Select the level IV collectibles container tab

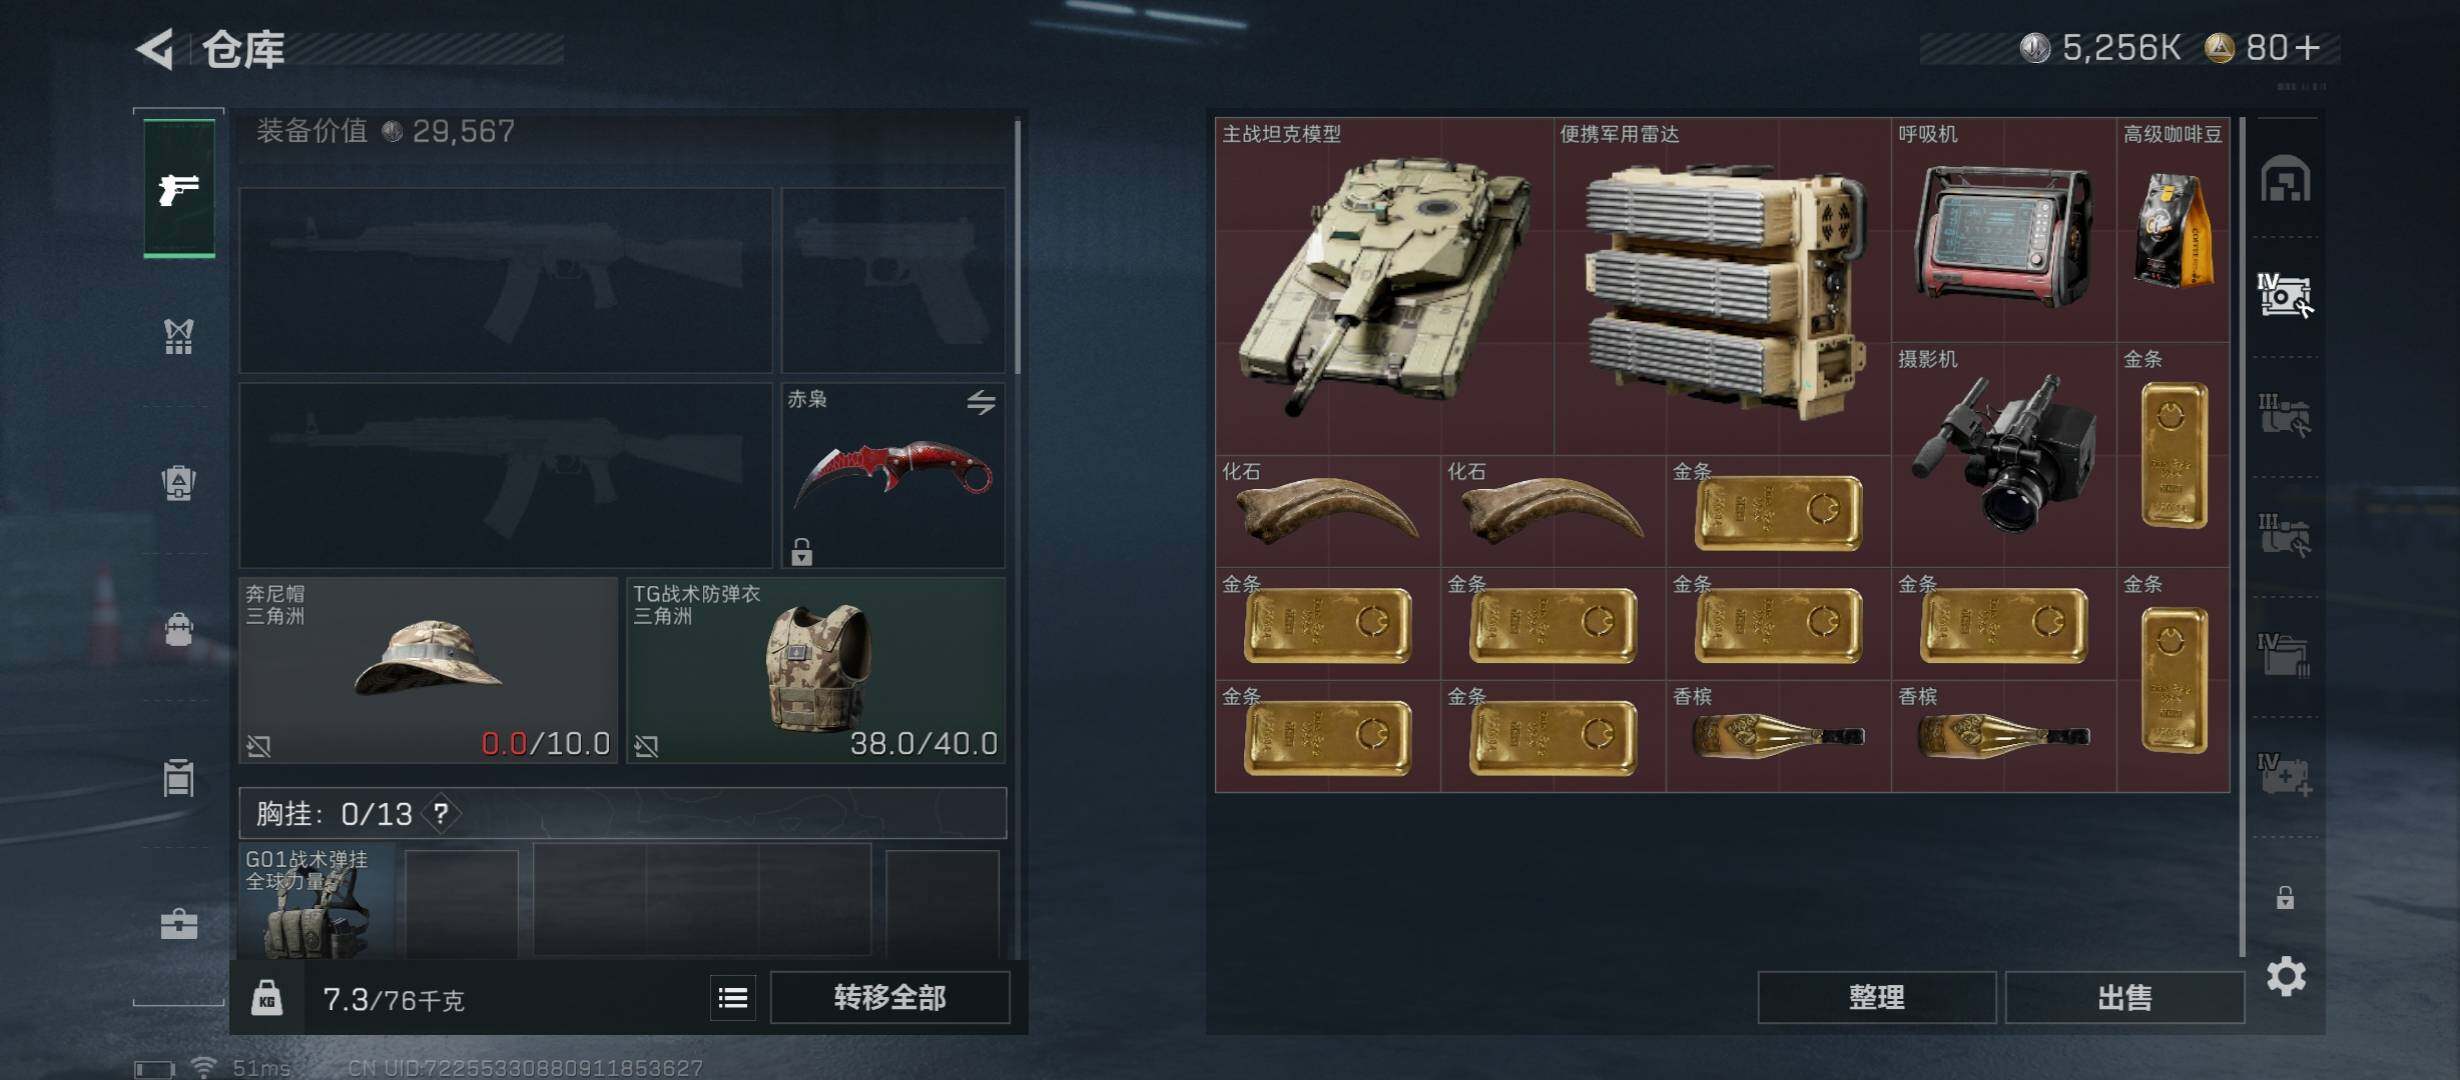[2285, 296]
